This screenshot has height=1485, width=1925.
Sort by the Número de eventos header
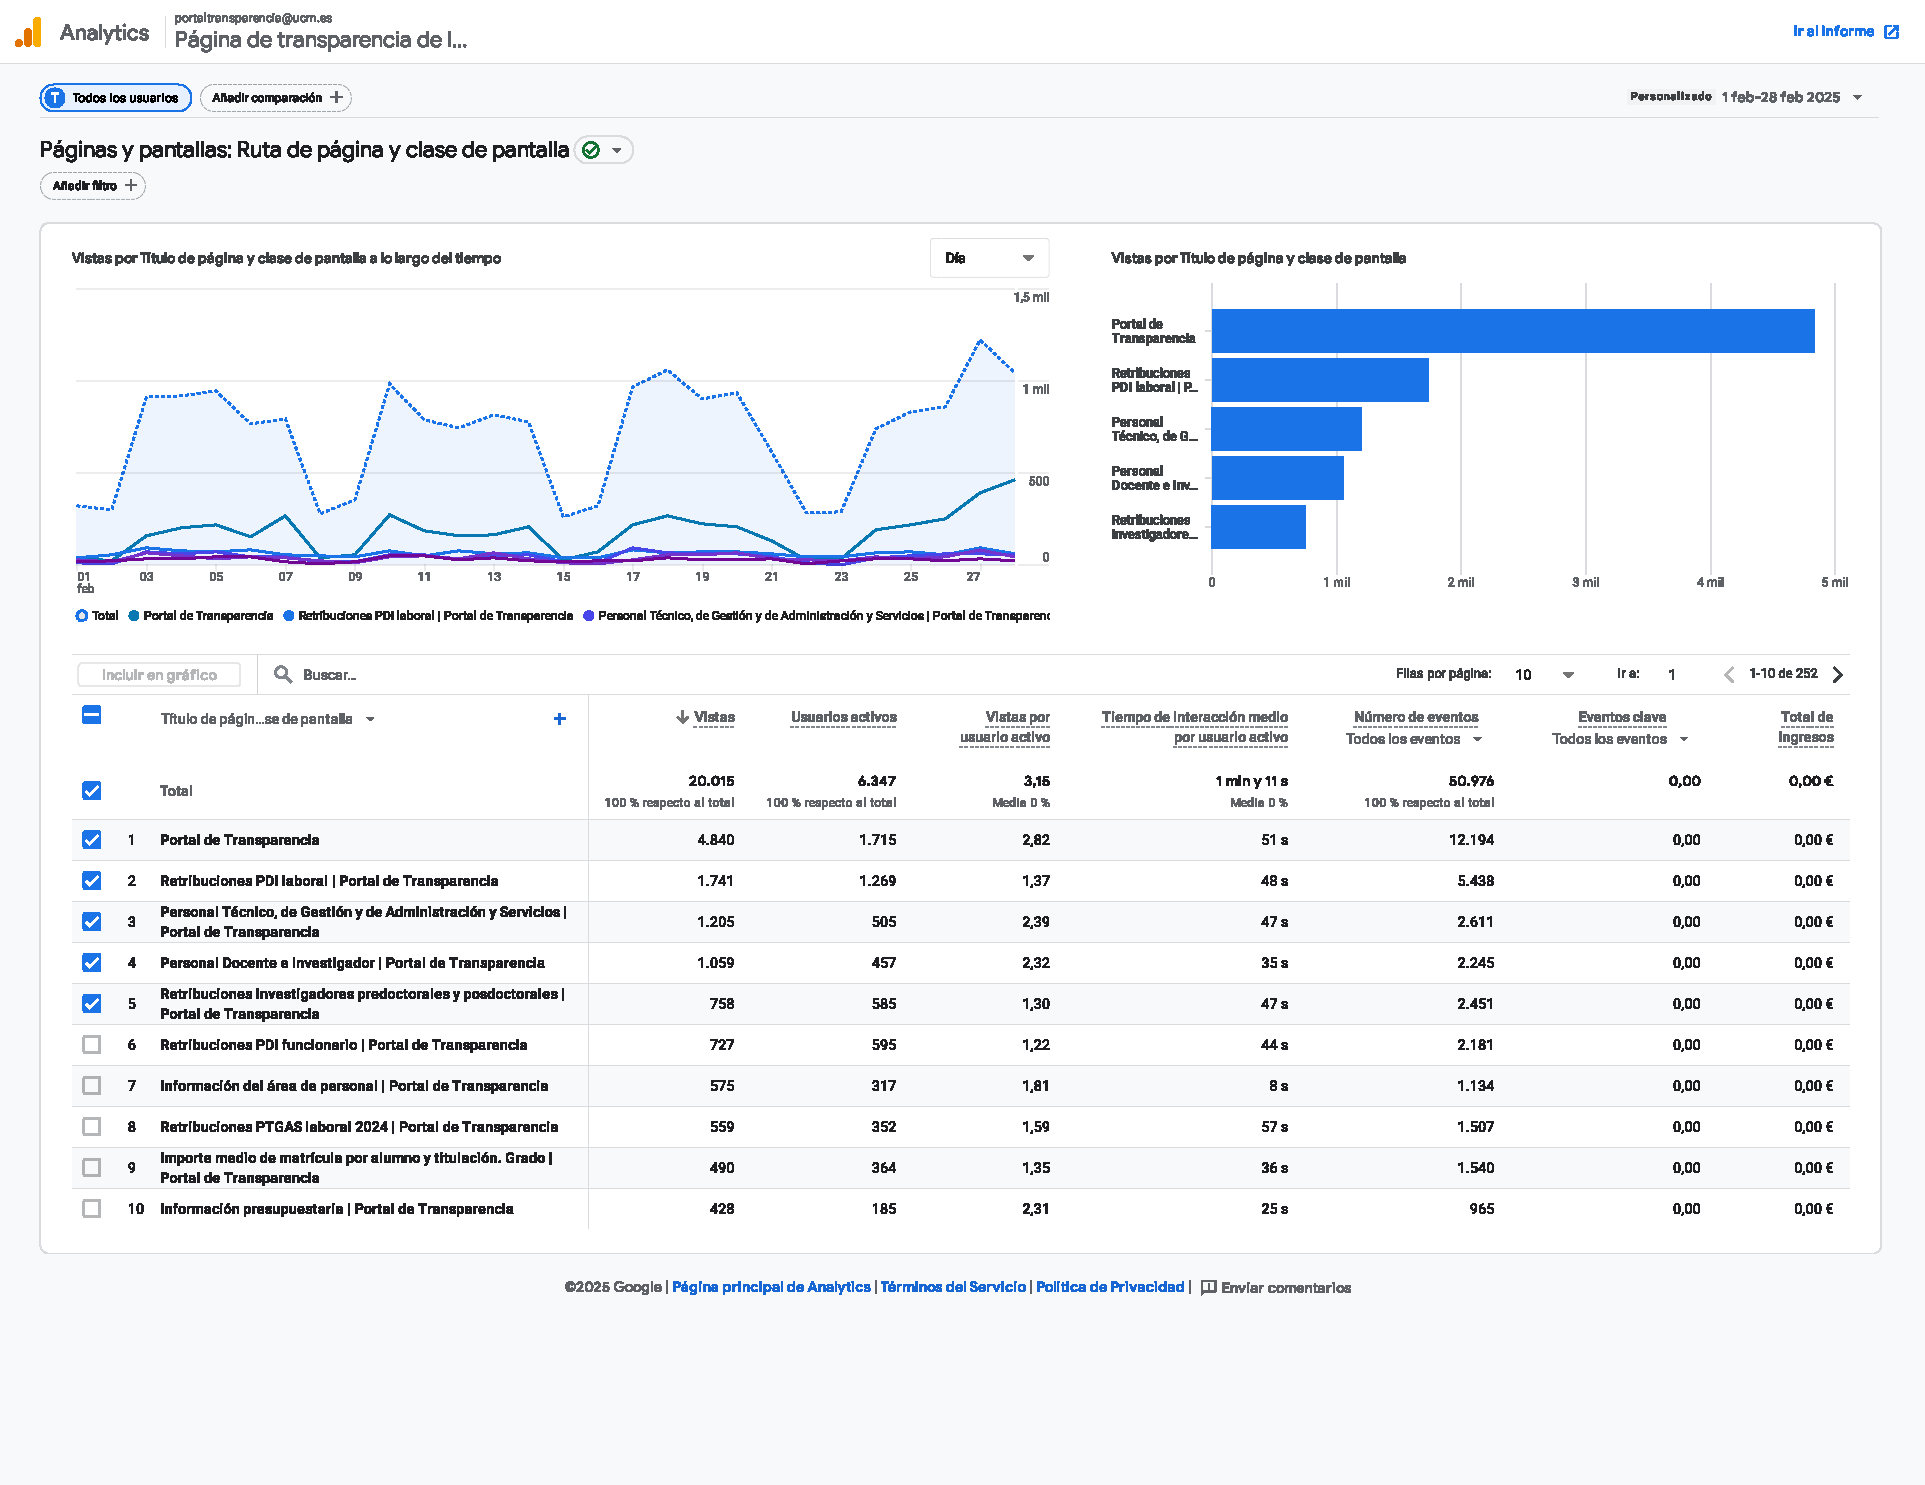1415,717
